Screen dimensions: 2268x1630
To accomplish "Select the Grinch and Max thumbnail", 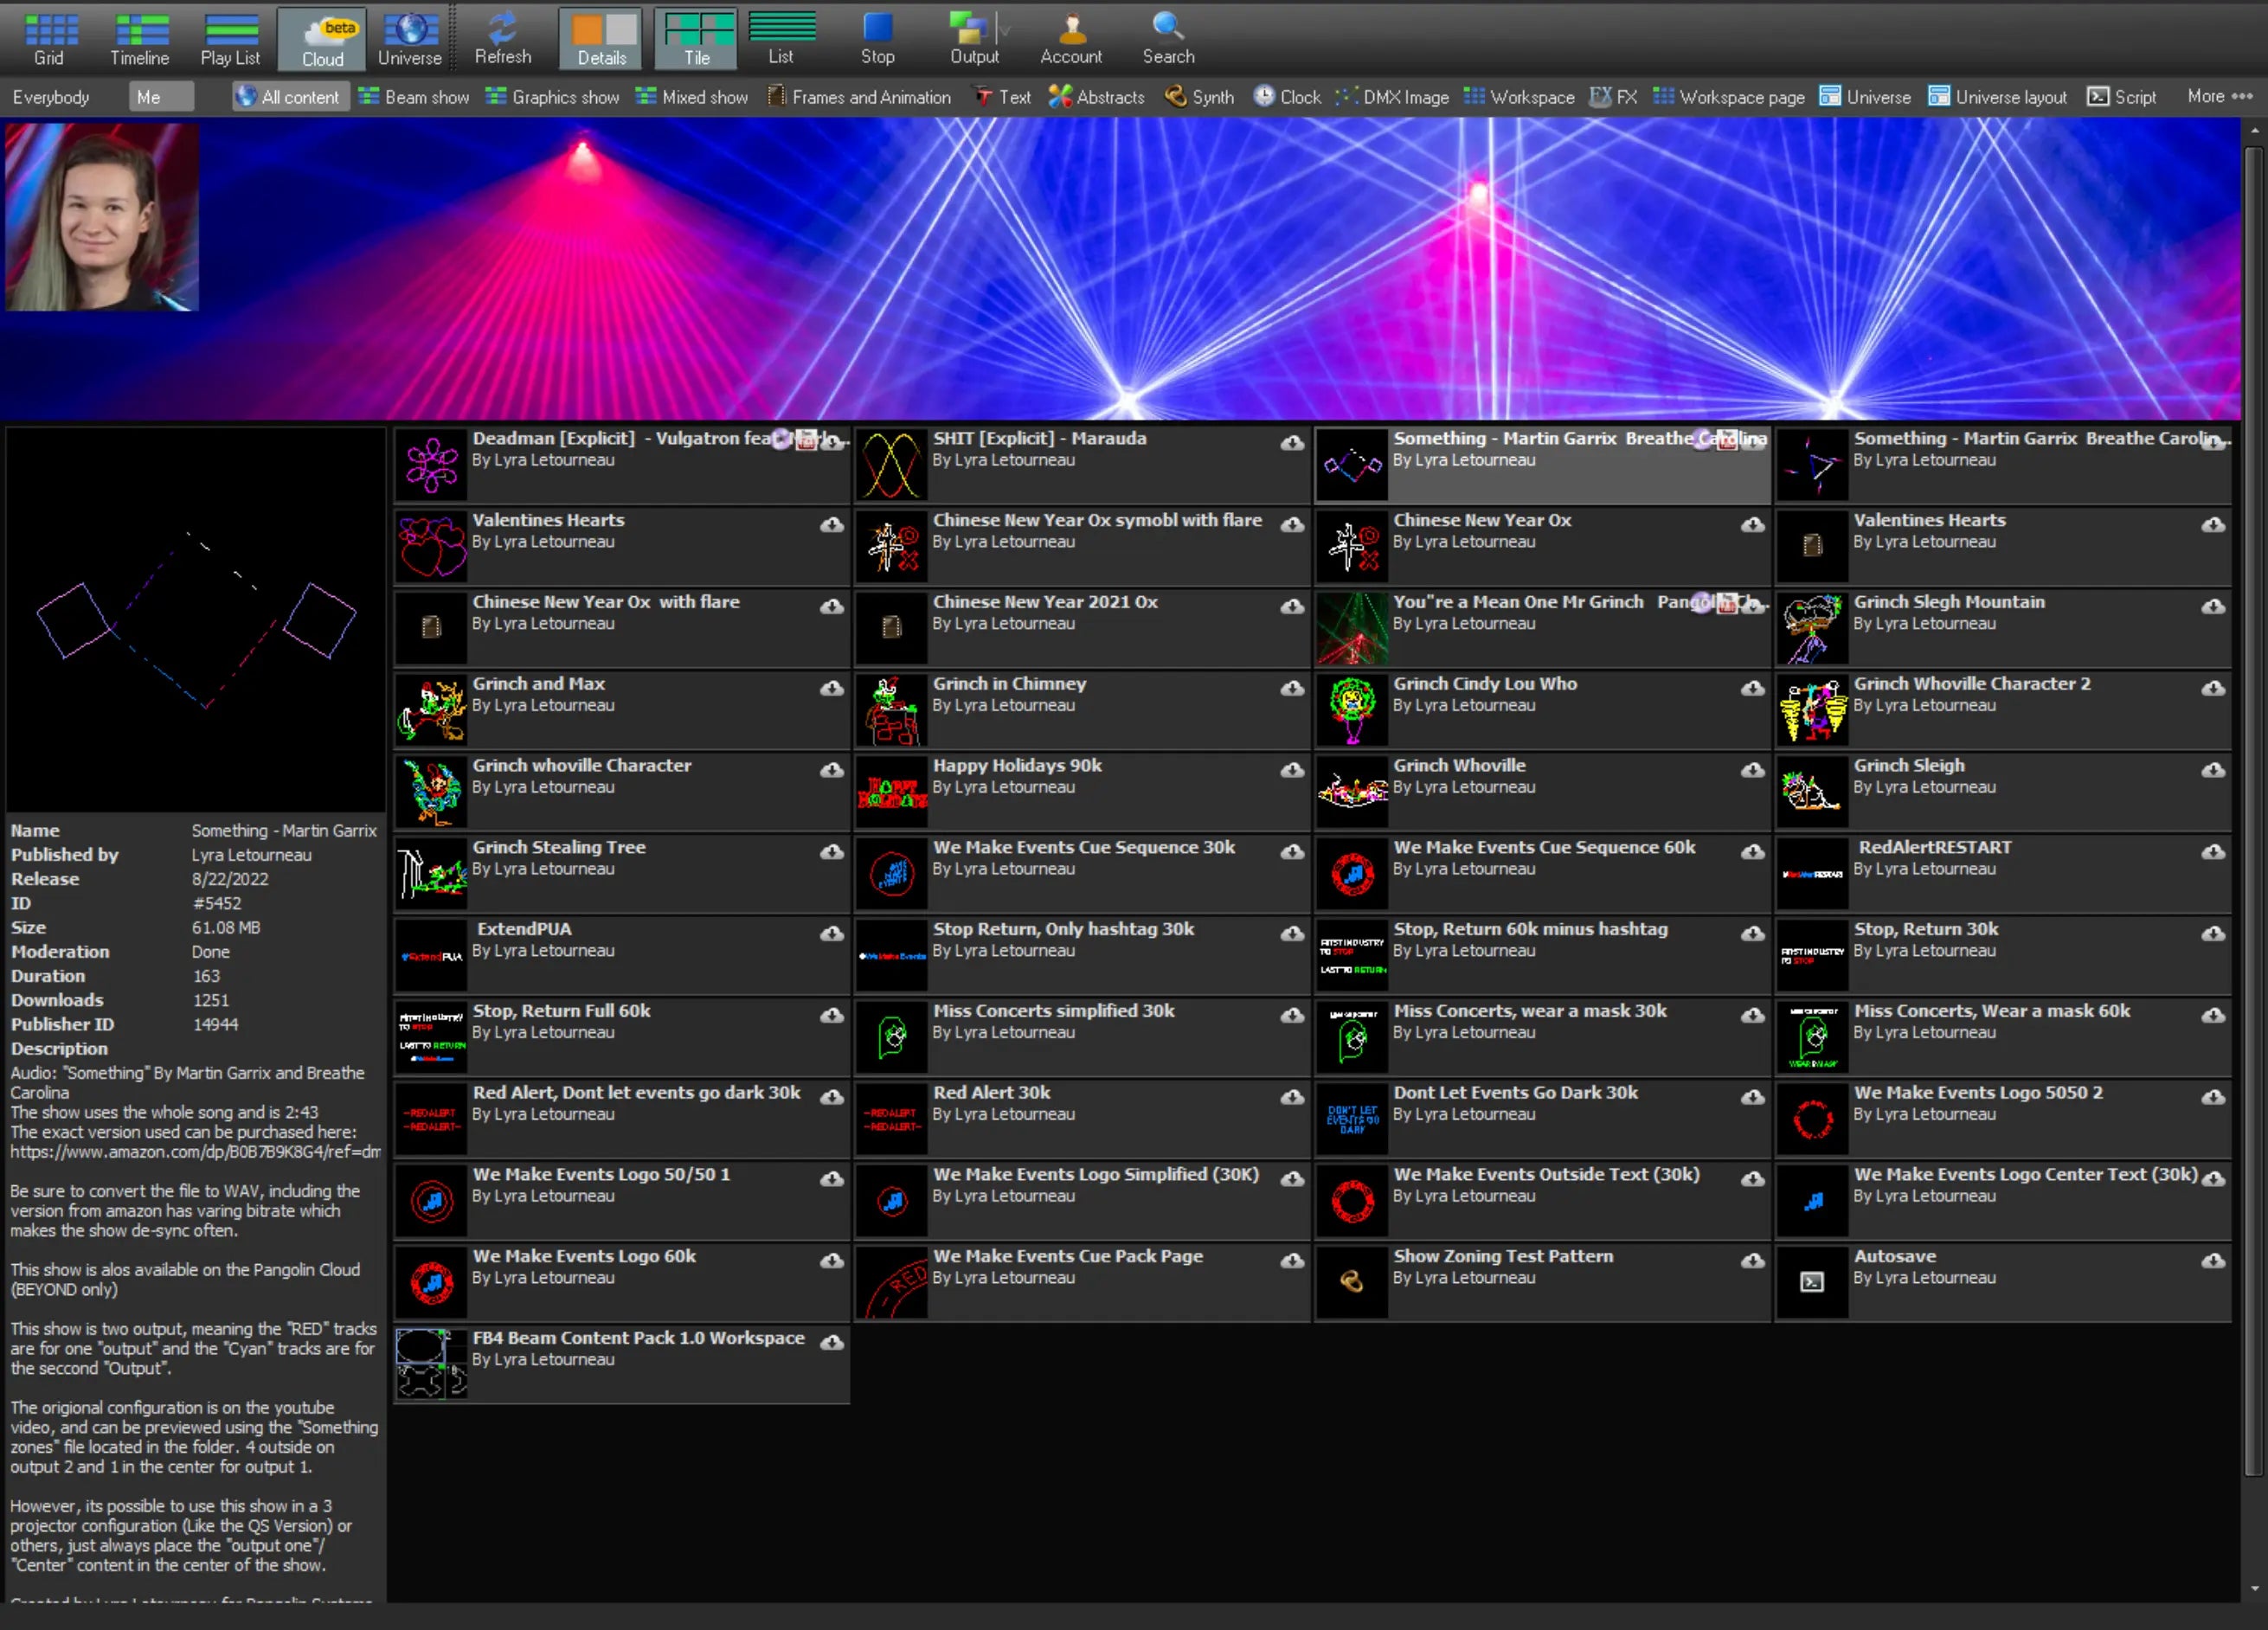I will pos(431,709).
